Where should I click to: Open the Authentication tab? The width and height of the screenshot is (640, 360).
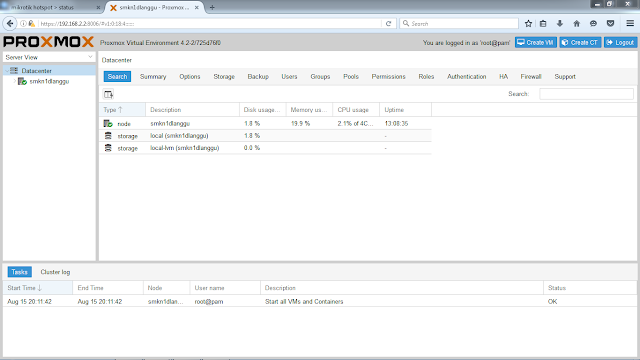point(467,76)
